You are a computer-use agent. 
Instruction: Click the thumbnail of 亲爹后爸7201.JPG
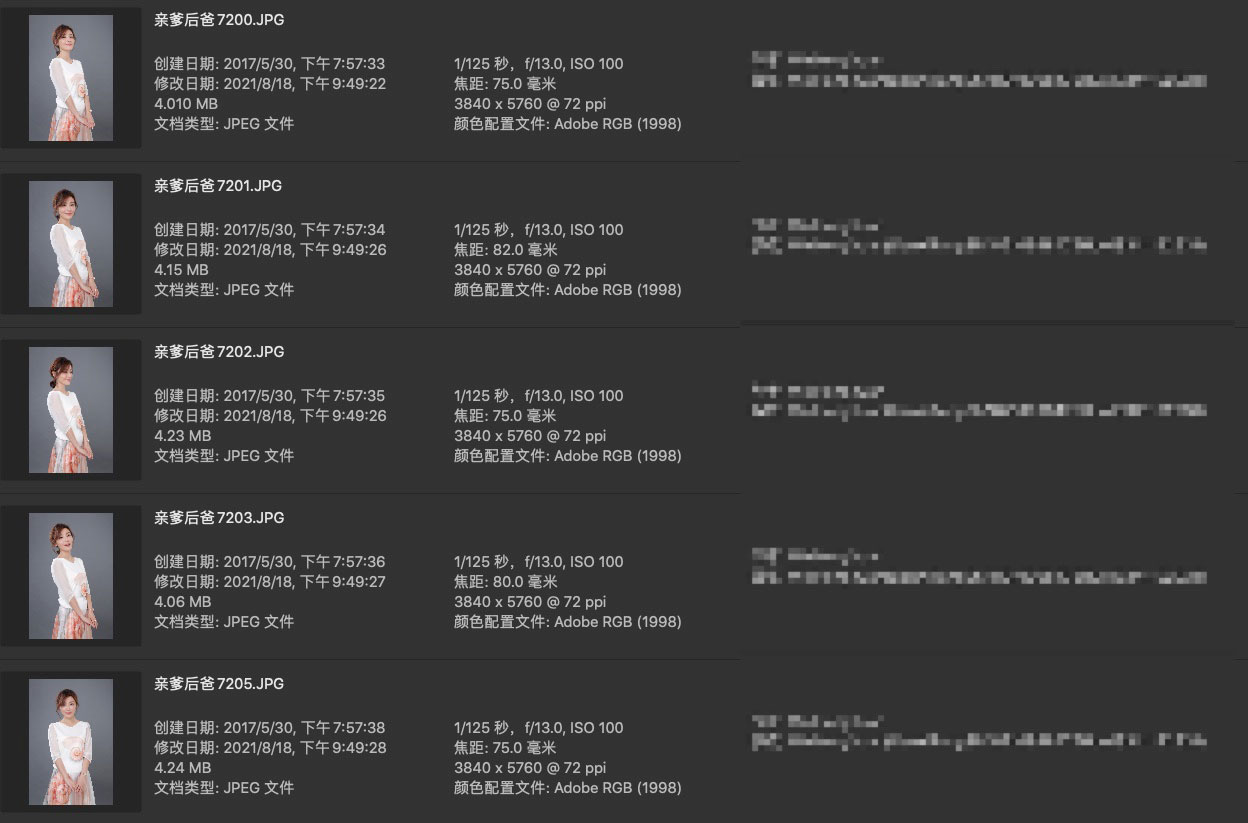(x=70, y=244)
